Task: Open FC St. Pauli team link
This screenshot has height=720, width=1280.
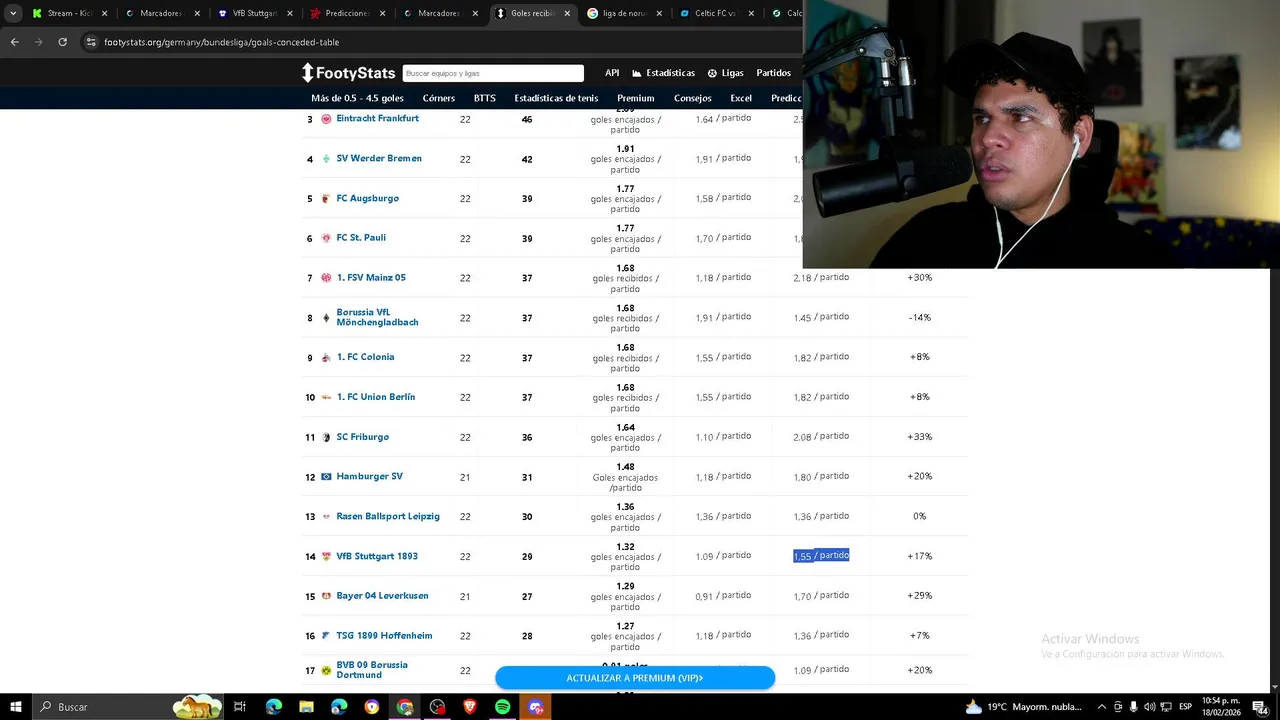Action: coord(361,237)
